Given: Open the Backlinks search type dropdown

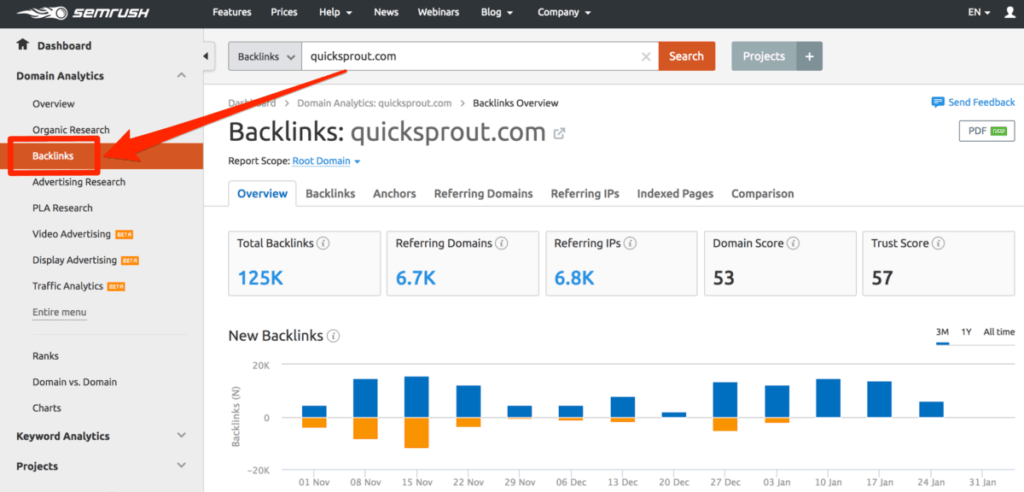Looking at the screenshot, I should pos(264,56).
